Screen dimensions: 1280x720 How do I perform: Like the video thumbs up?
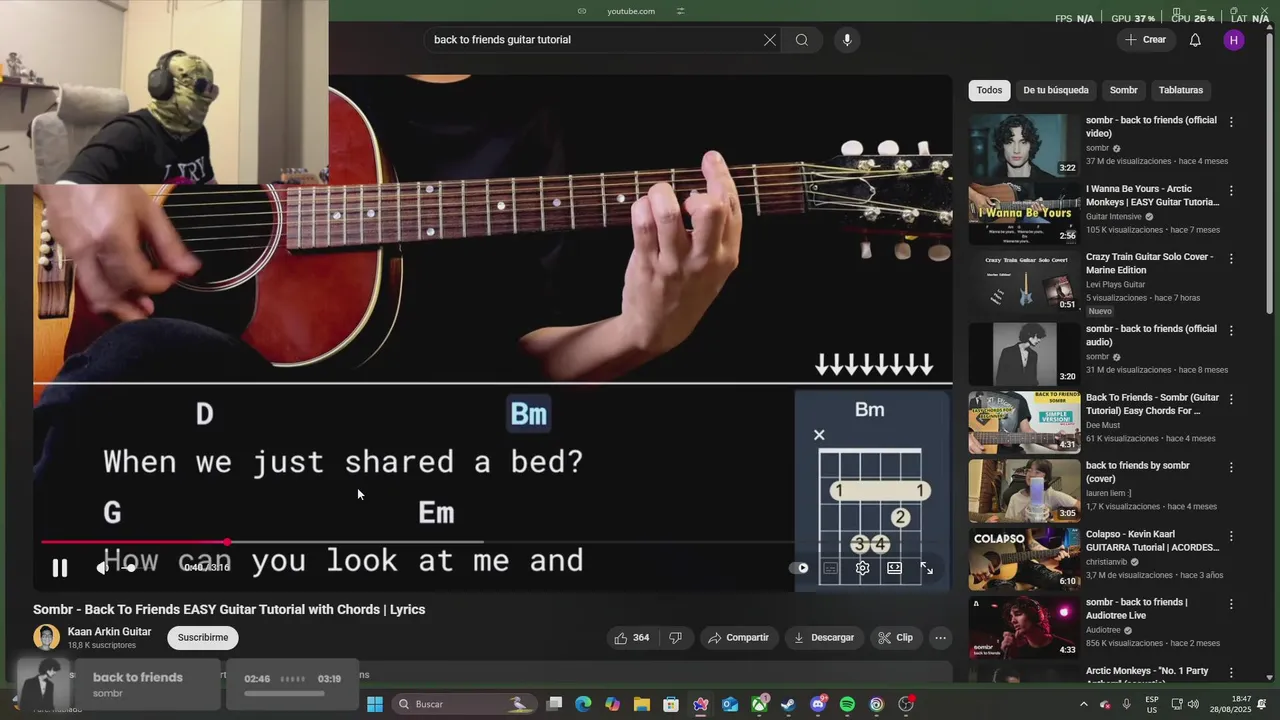coord(631,638)
